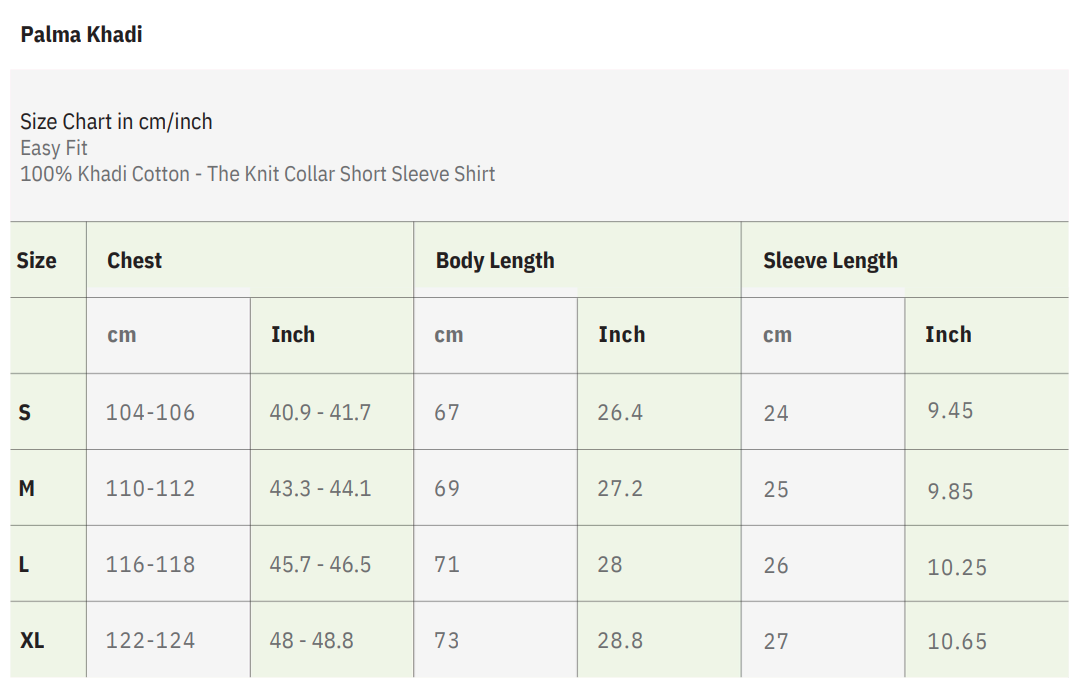Click the Size Chart in cm/inch title
This screenshot has height=692, width=1080.
[116, 122]
